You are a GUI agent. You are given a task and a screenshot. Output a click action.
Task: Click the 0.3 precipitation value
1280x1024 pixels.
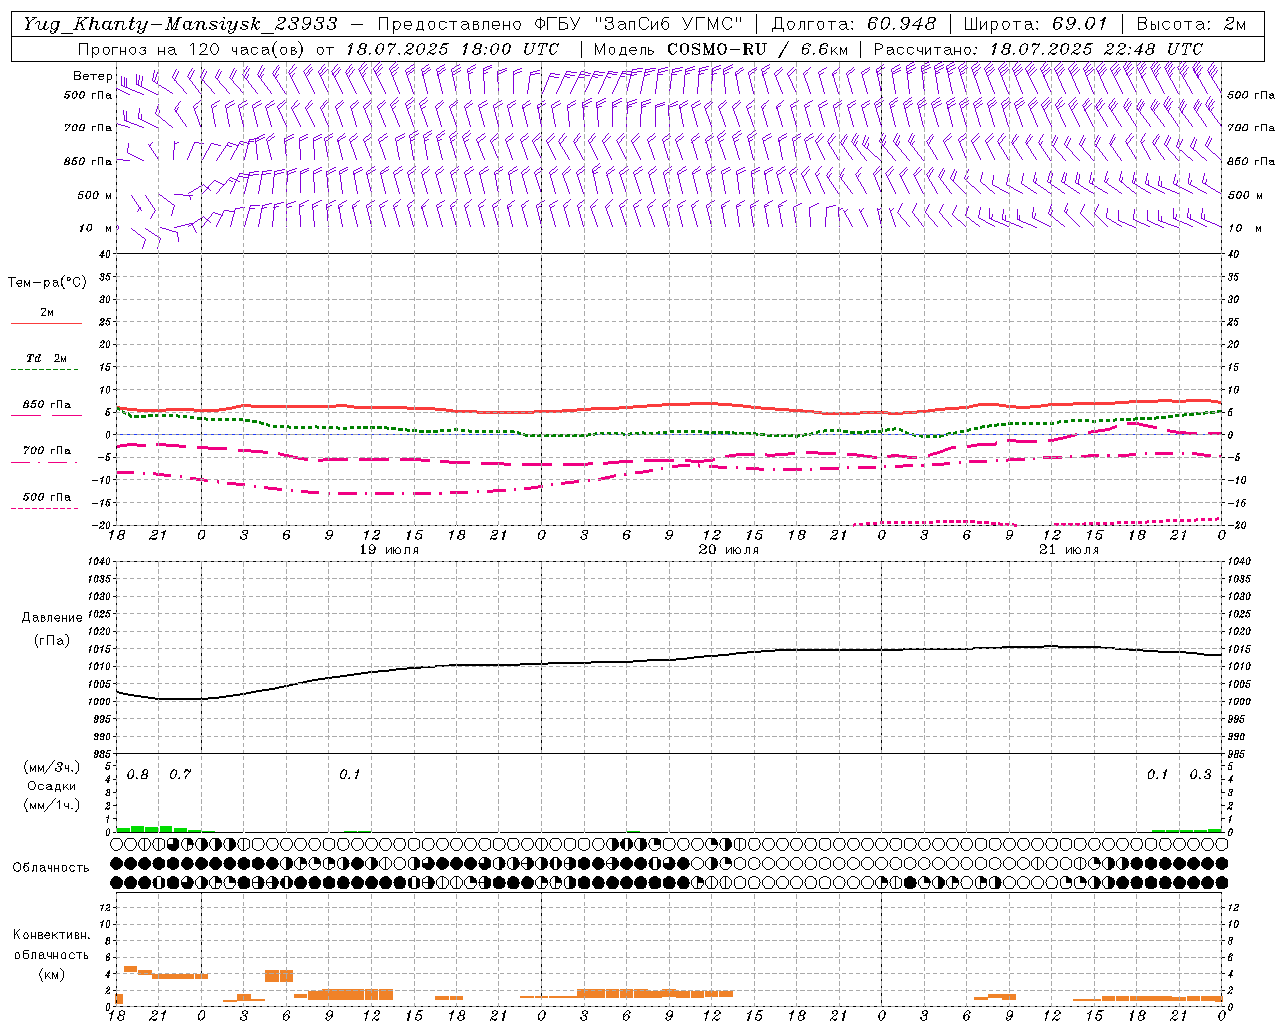point(1200,775)
